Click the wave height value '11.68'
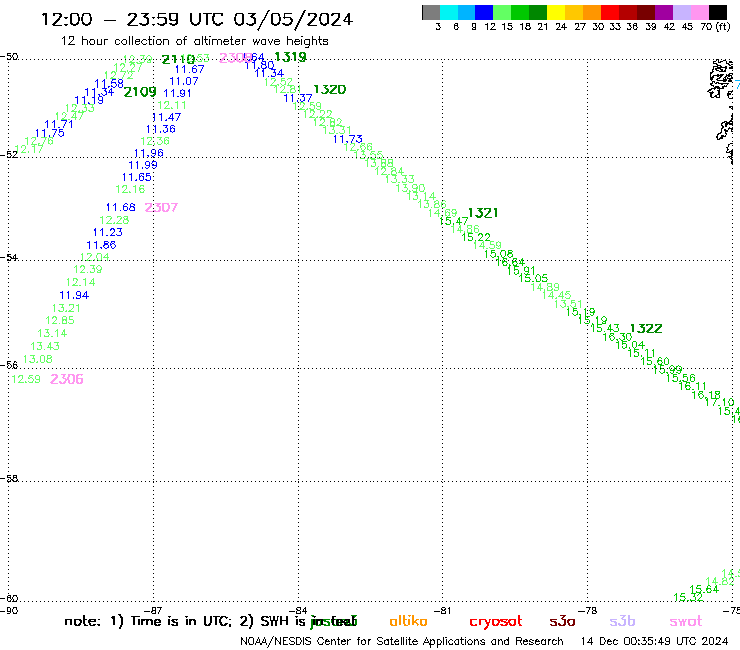 point(120,207)
